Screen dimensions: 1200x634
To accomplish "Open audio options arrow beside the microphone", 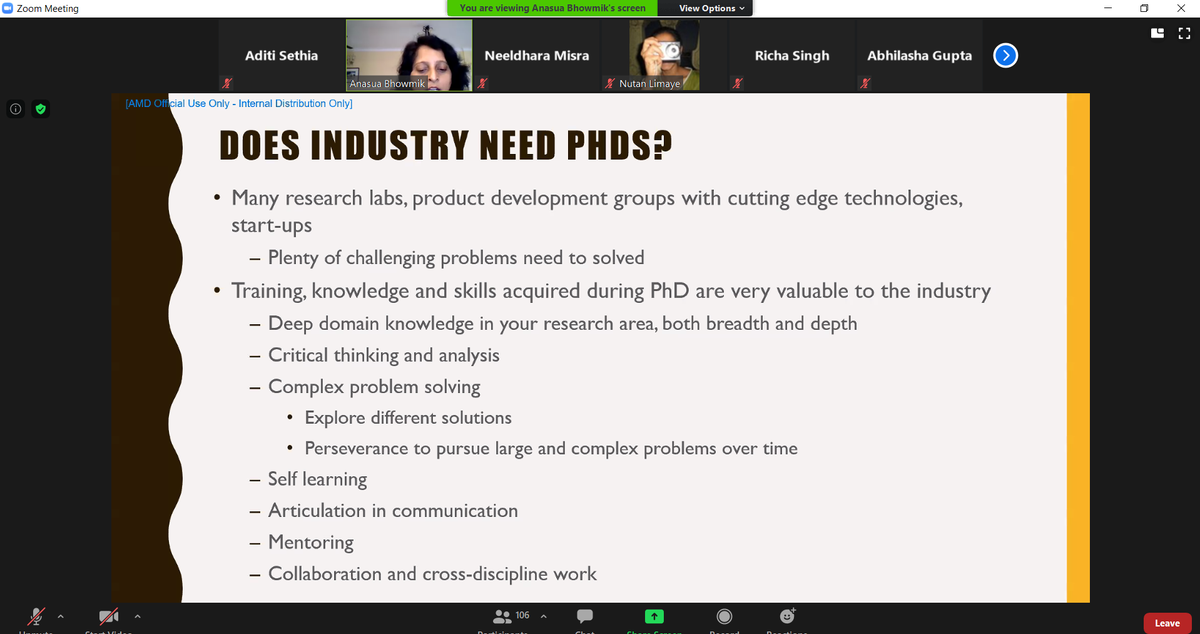I will [x=61, y=616].
